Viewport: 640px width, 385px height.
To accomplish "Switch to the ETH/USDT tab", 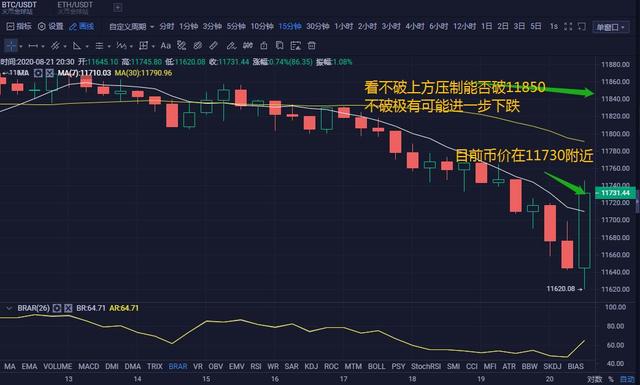I will tap(75, 7).
